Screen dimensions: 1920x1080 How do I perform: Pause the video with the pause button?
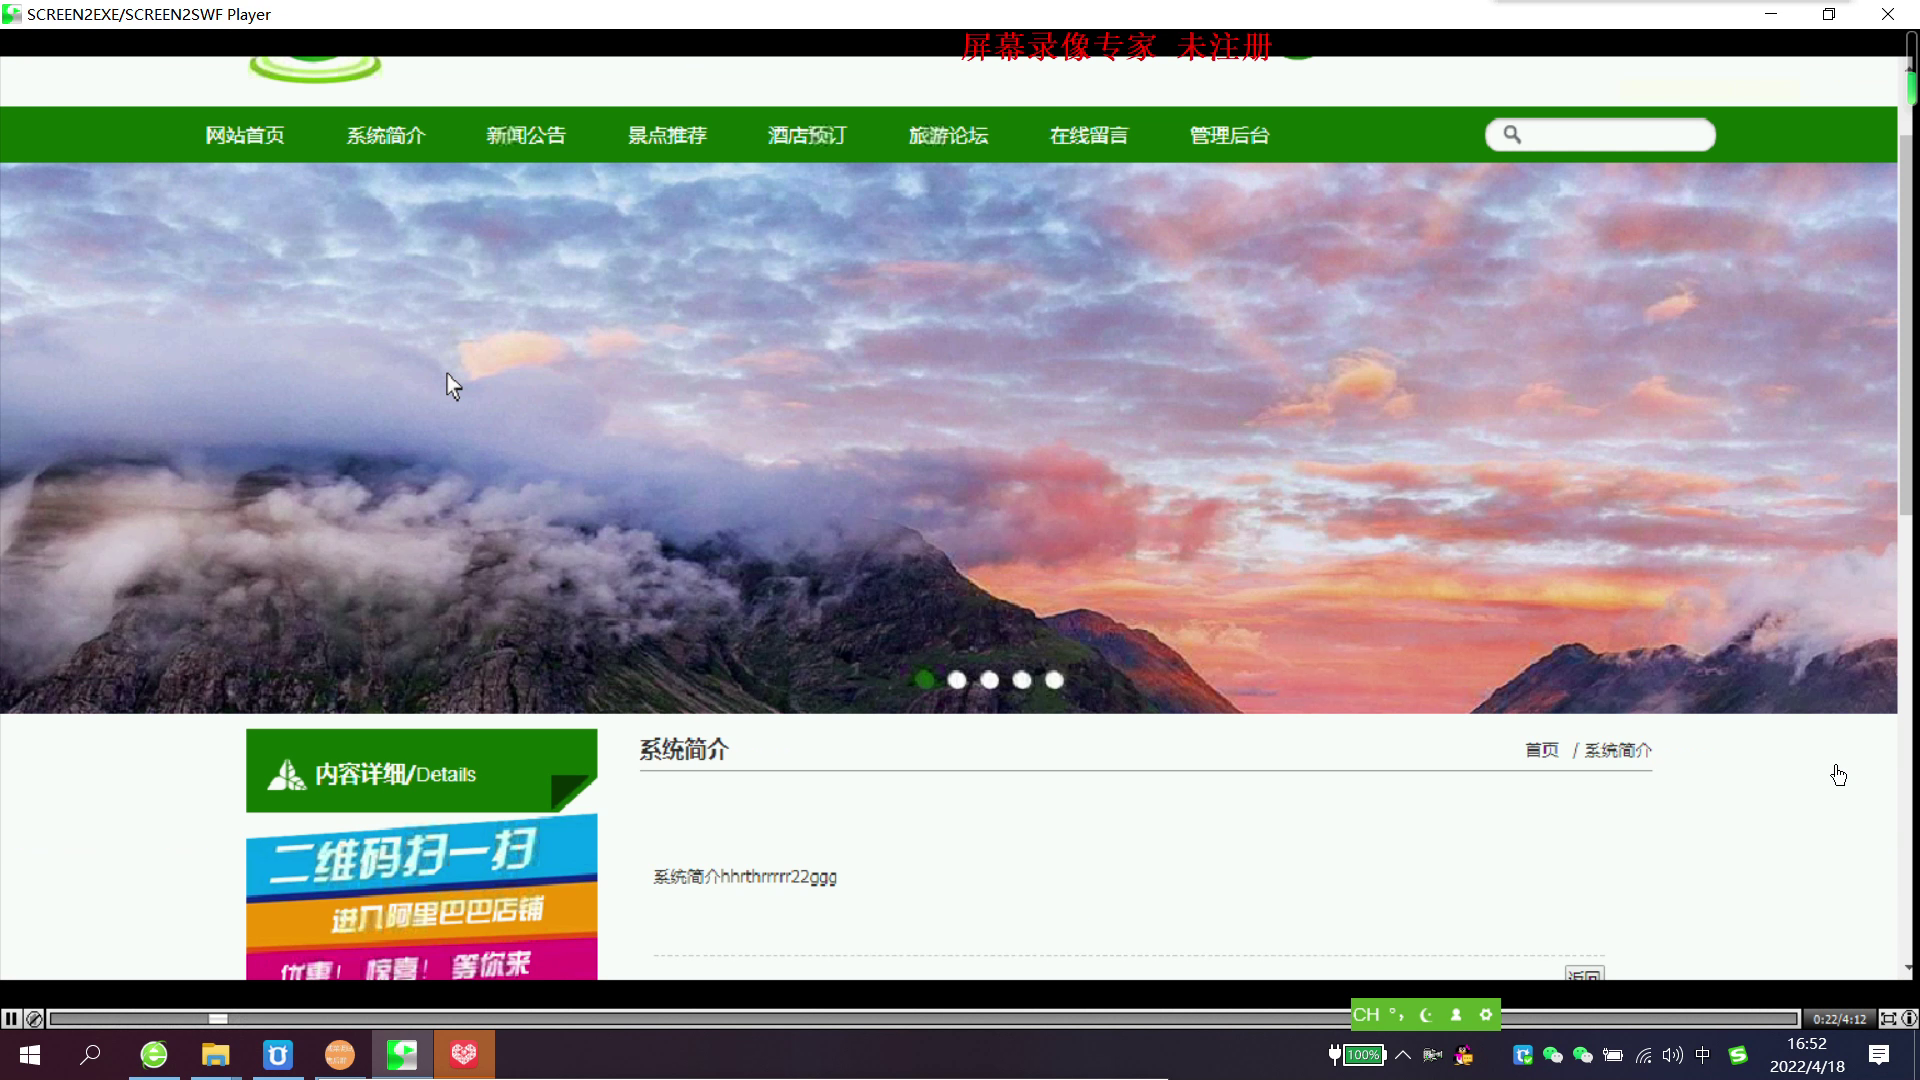pyautogui.click(x=11, y=1018)
